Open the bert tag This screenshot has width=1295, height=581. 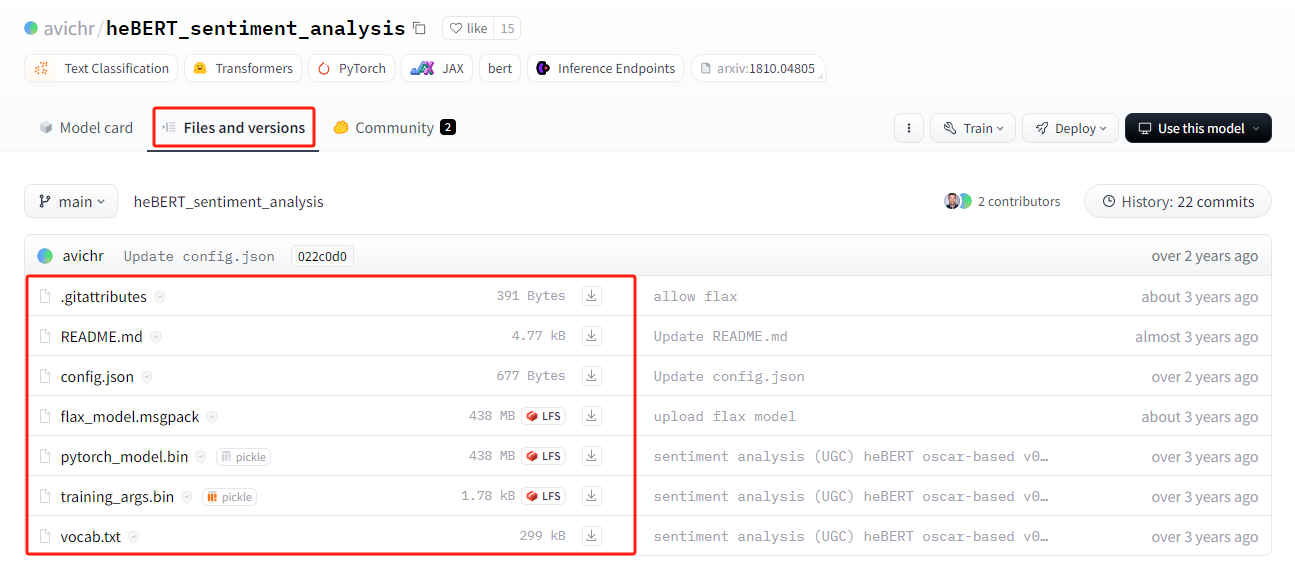coord(500,68)
